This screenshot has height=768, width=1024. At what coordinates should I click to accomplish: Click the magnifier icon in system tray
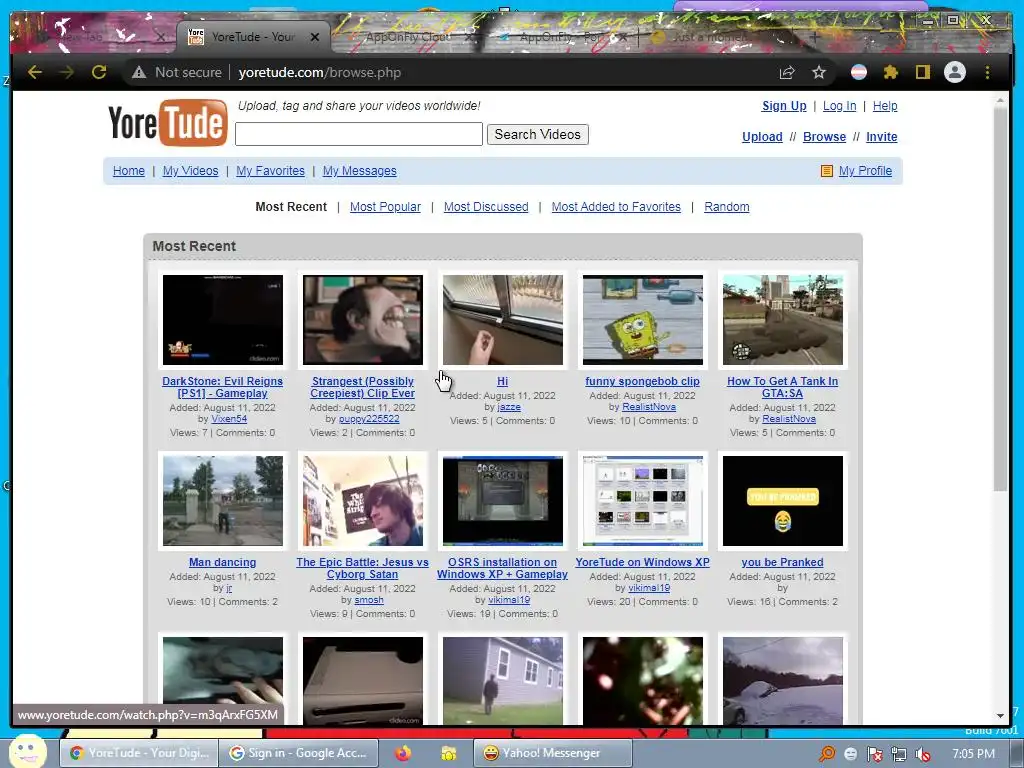827,754
